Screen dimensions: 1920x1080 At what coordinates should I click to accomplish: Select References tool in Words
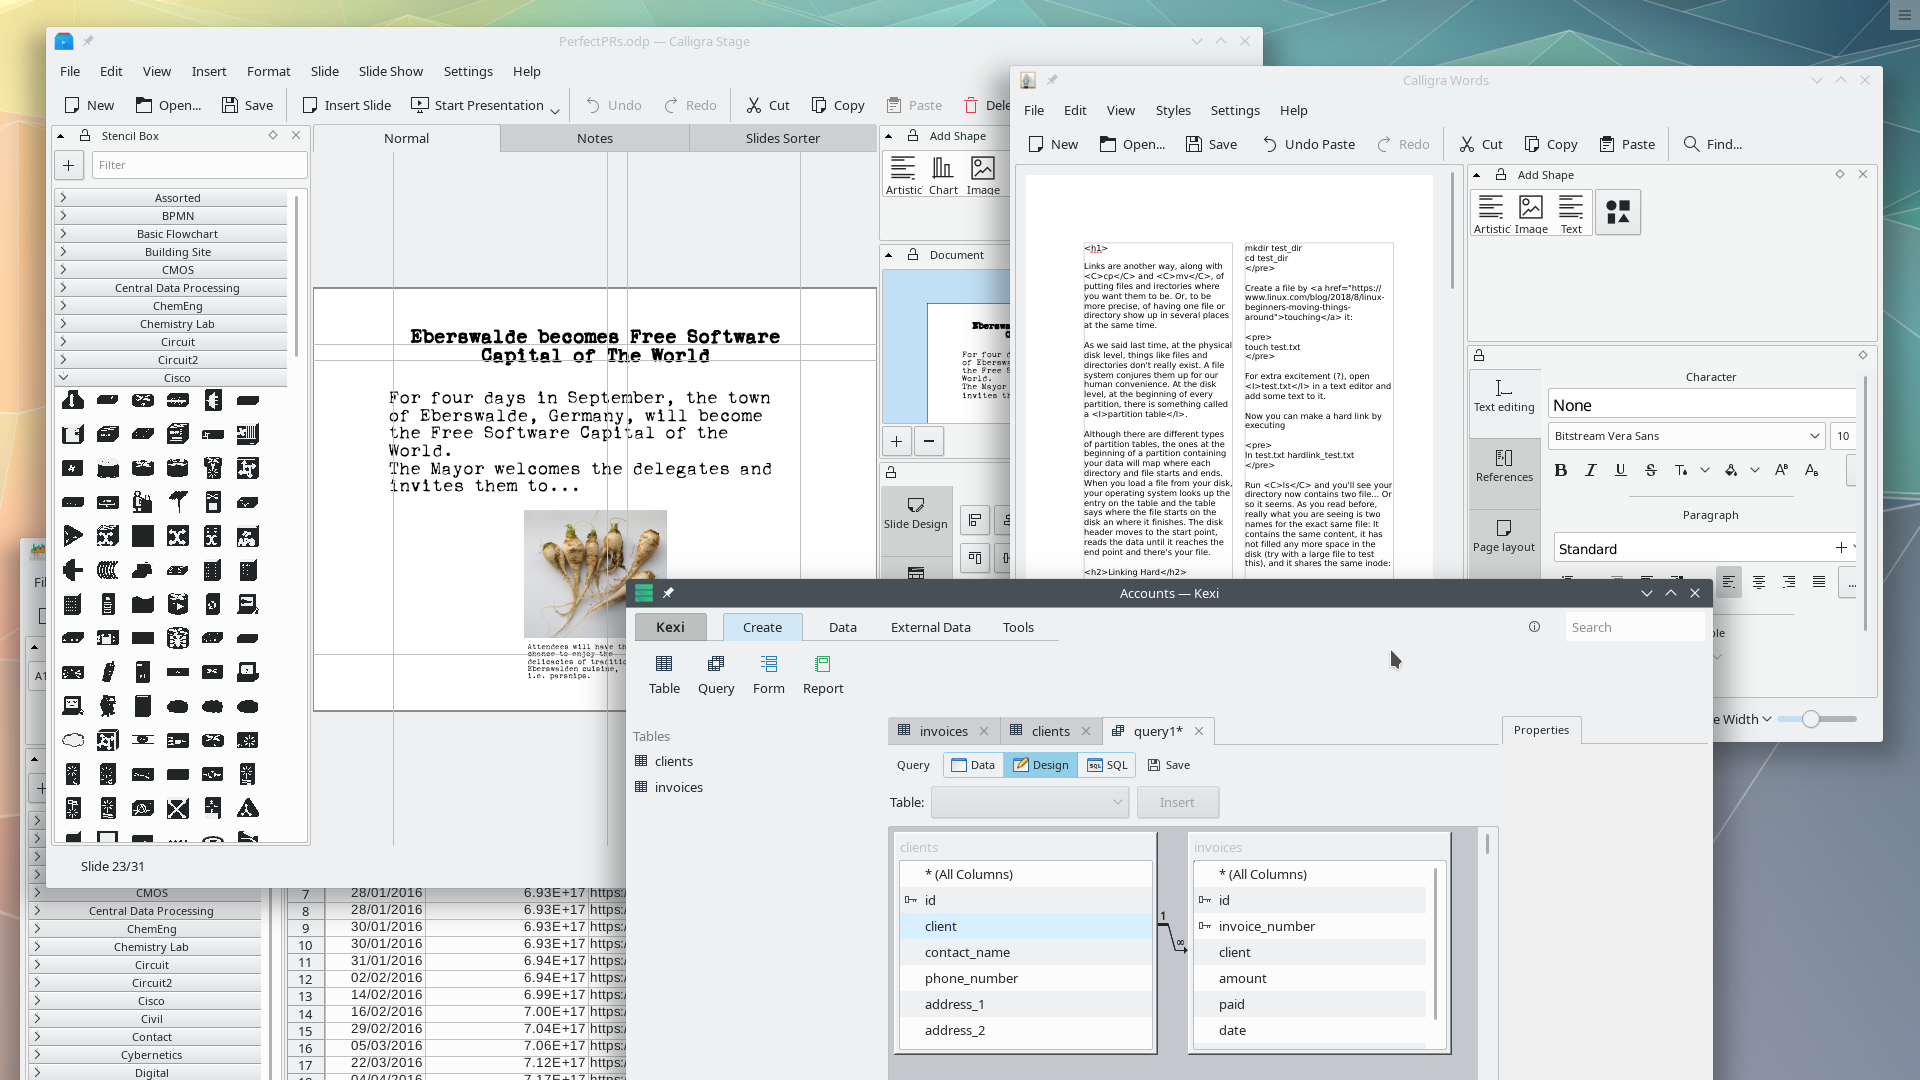[1504, 466]
